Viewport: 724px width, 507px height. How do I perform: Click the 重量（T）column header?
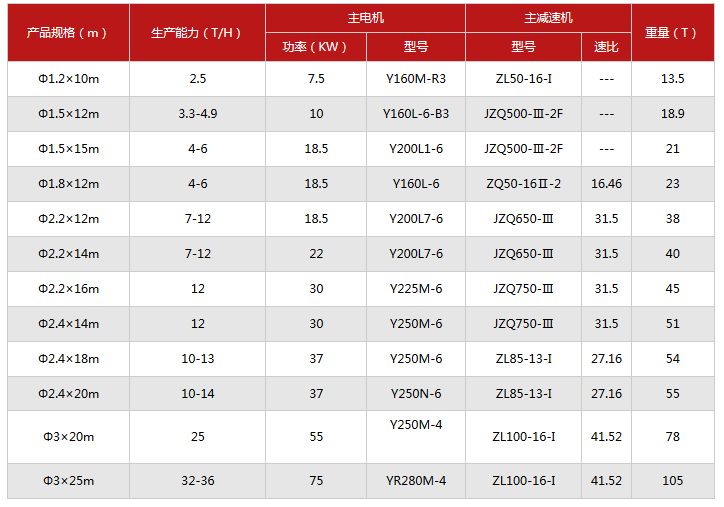[x=671, y=32]
